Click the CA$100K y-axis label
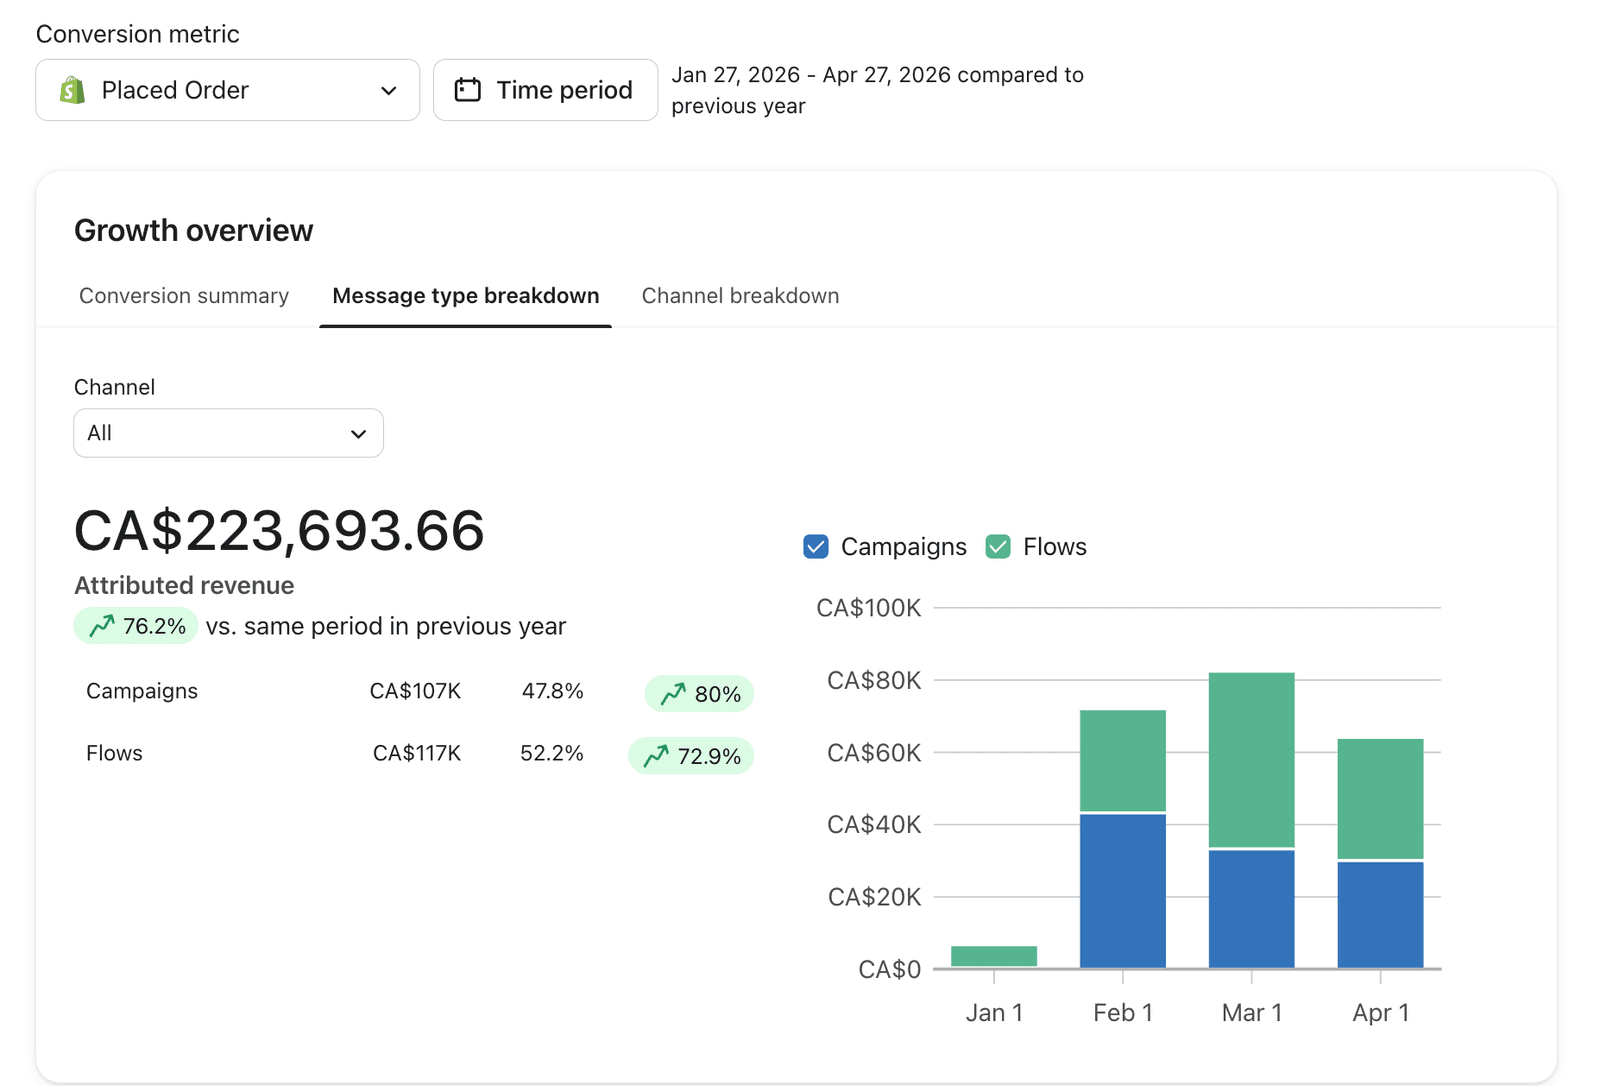Screen dimensions: 1600x1086 pos(869,608)
